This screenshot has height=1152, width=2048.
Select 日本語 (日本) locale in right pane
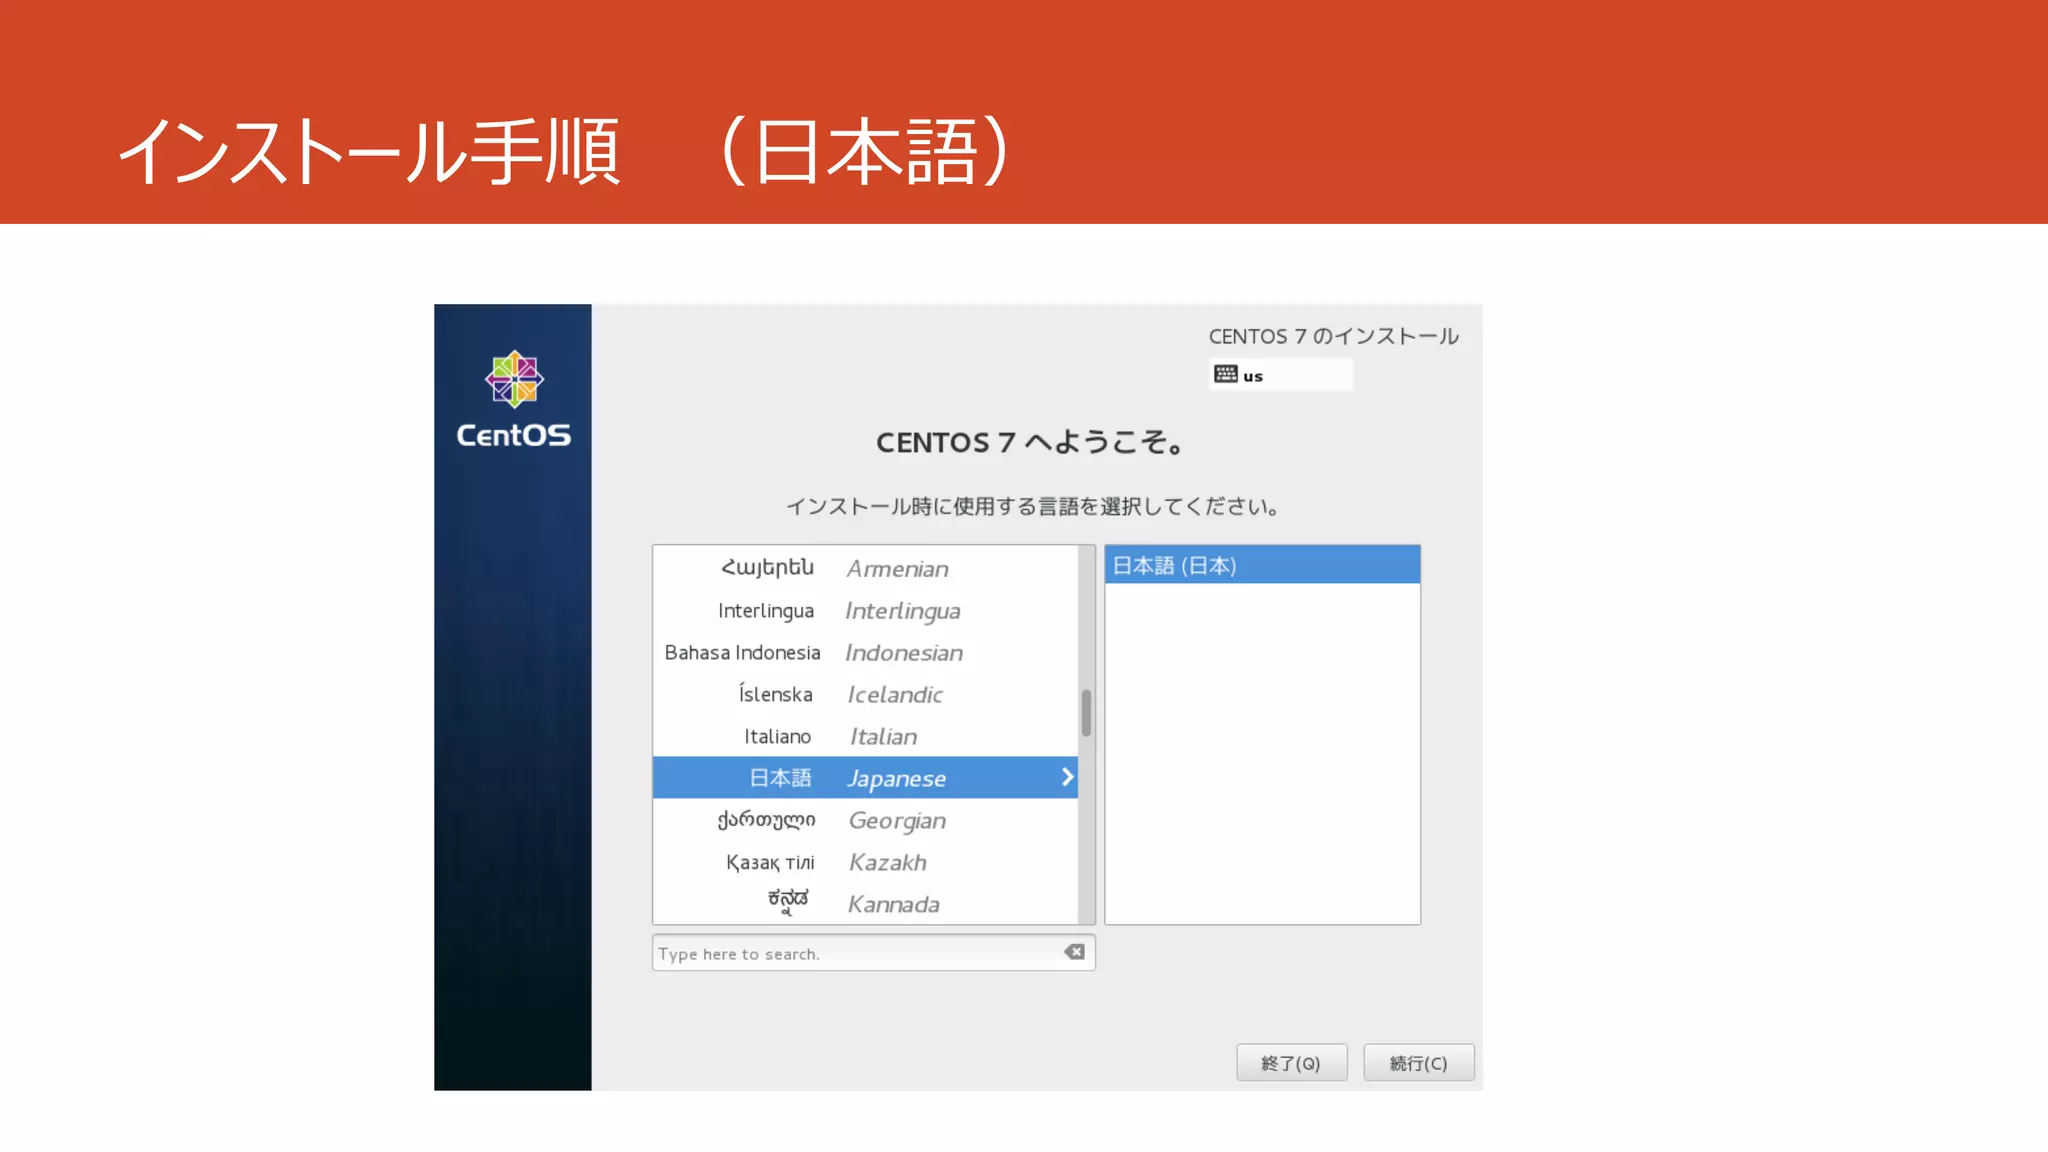point(1262,565)
